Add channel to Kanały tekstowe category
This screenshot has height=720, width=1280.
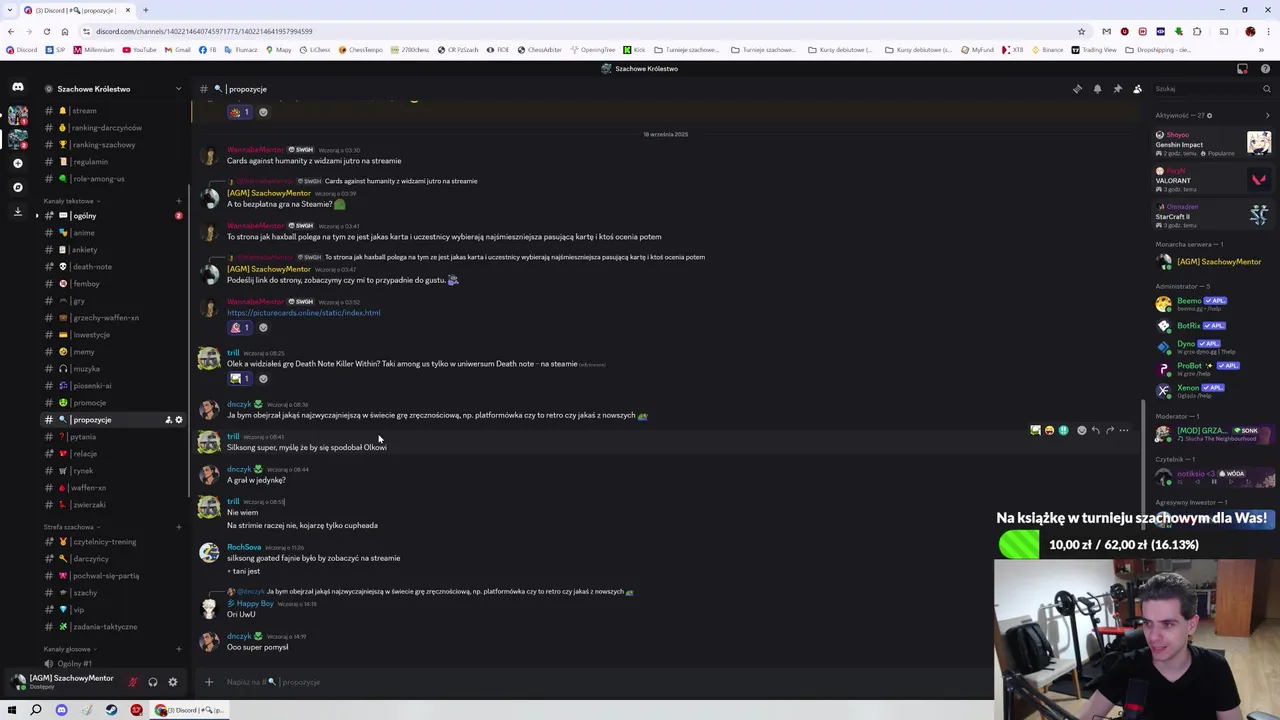tap(179, 201)
